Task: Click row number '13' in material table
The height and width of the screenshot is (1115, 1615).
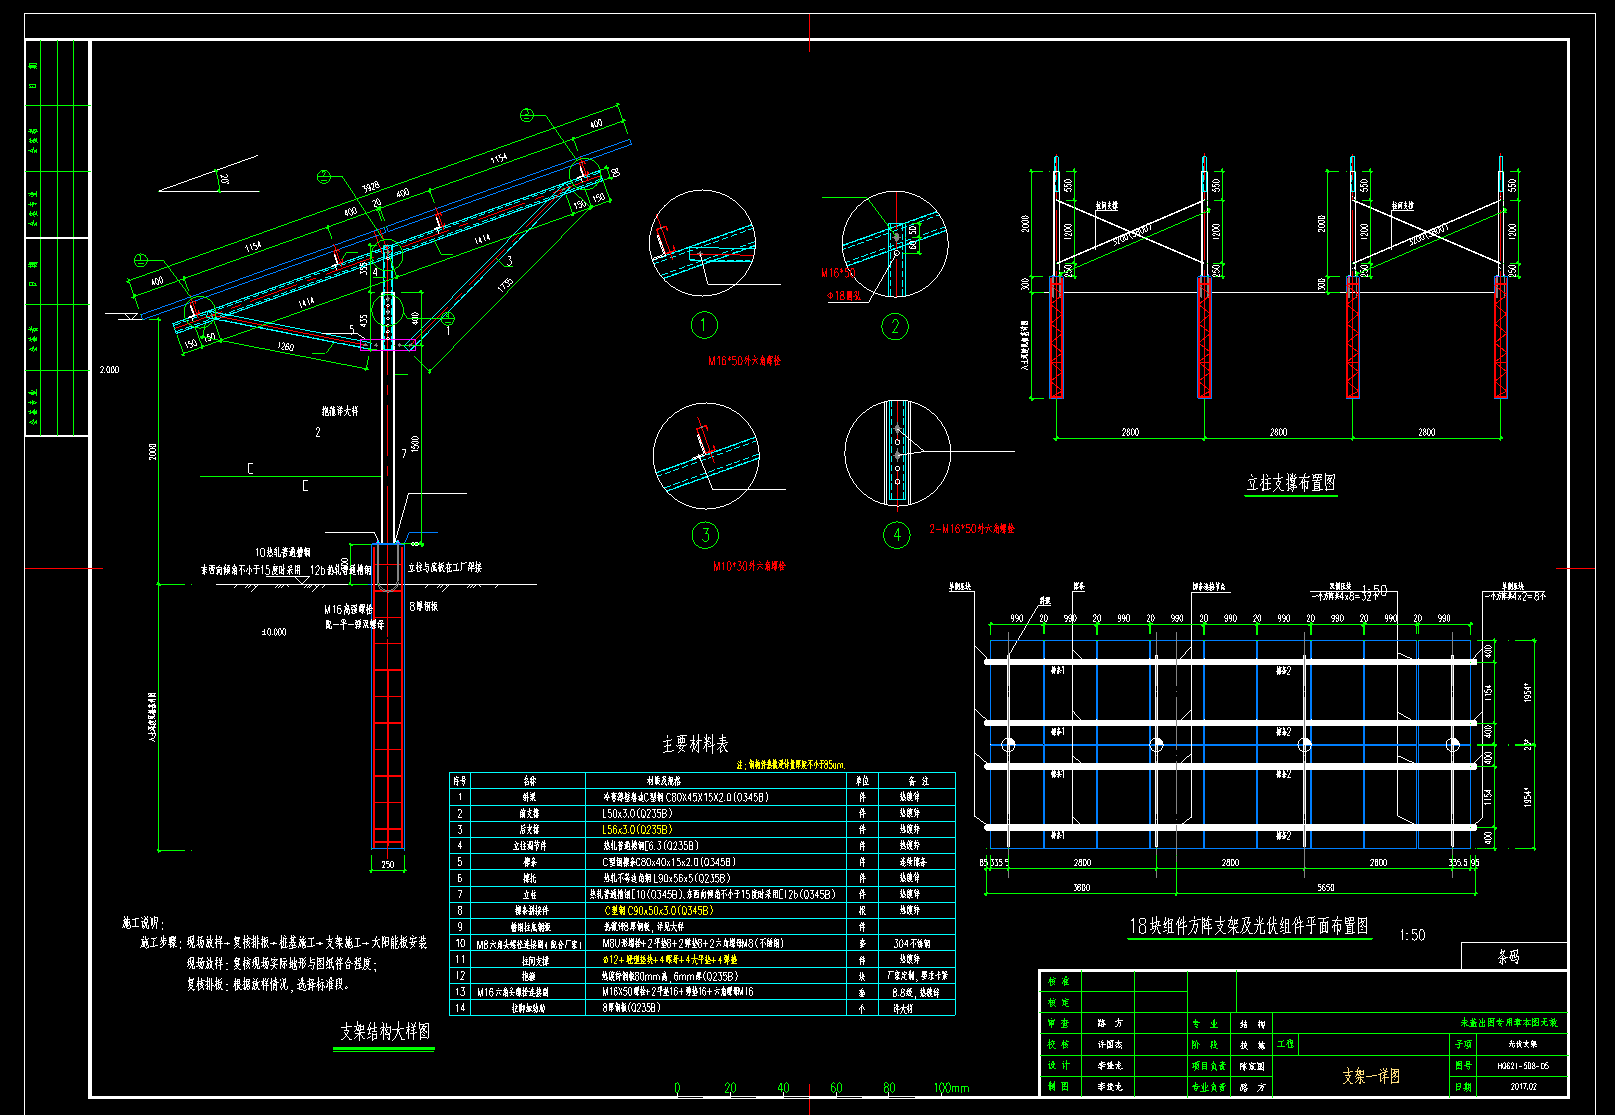Action: [460, 992]
